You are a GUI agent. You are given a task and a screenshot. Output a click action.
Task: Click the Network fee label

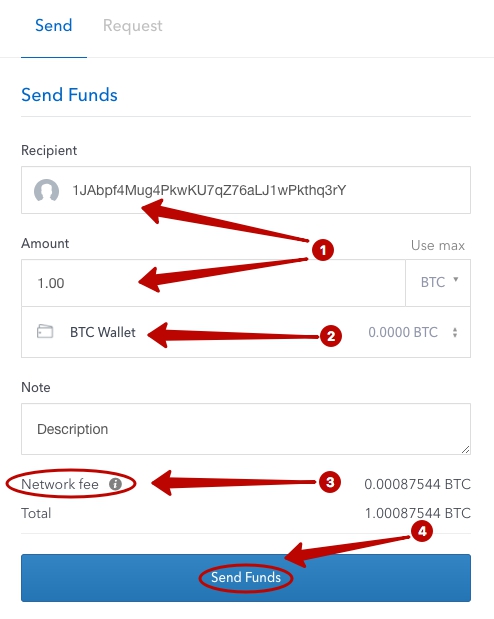[60, 484]
